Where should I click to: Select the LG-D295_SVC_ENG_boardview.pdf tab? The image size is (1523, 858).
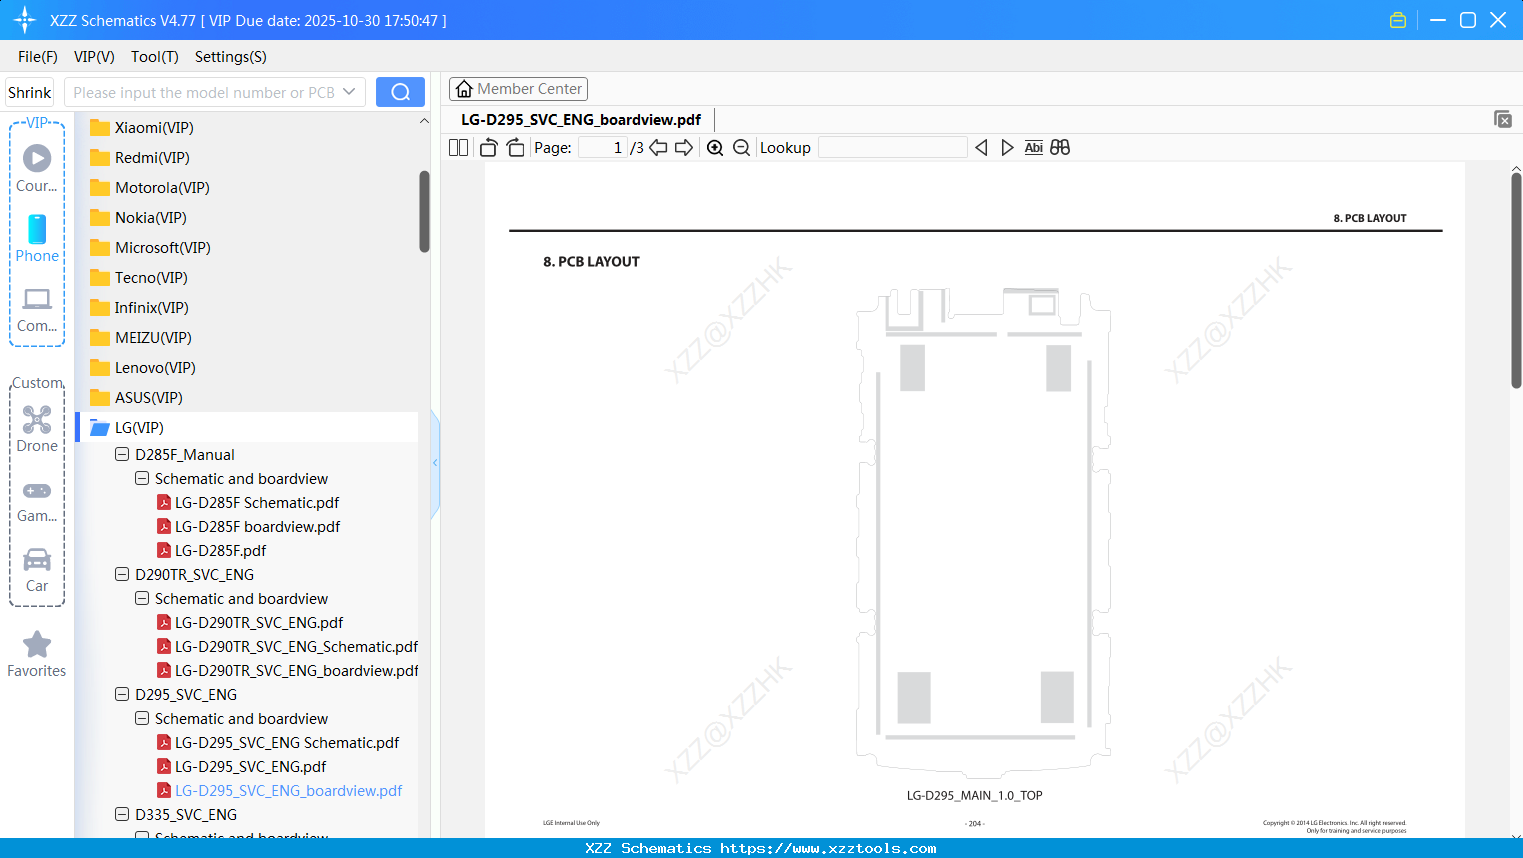[x=581, y=120]
